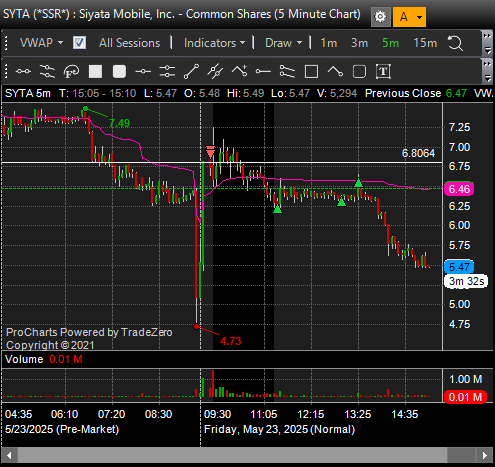Open the Draw menu
Screen dimensions: 495x467
coord(283,43)
